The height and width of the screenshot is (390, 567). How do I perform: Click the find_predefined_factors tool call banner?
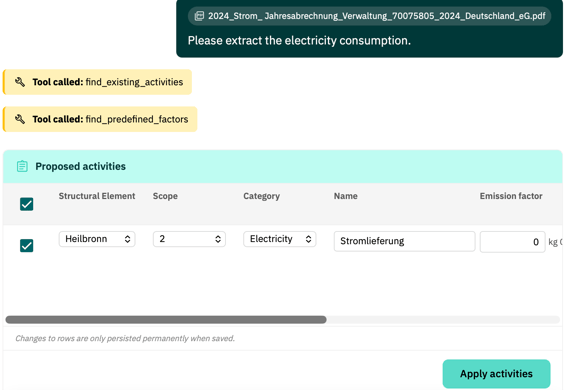(100, 119)
